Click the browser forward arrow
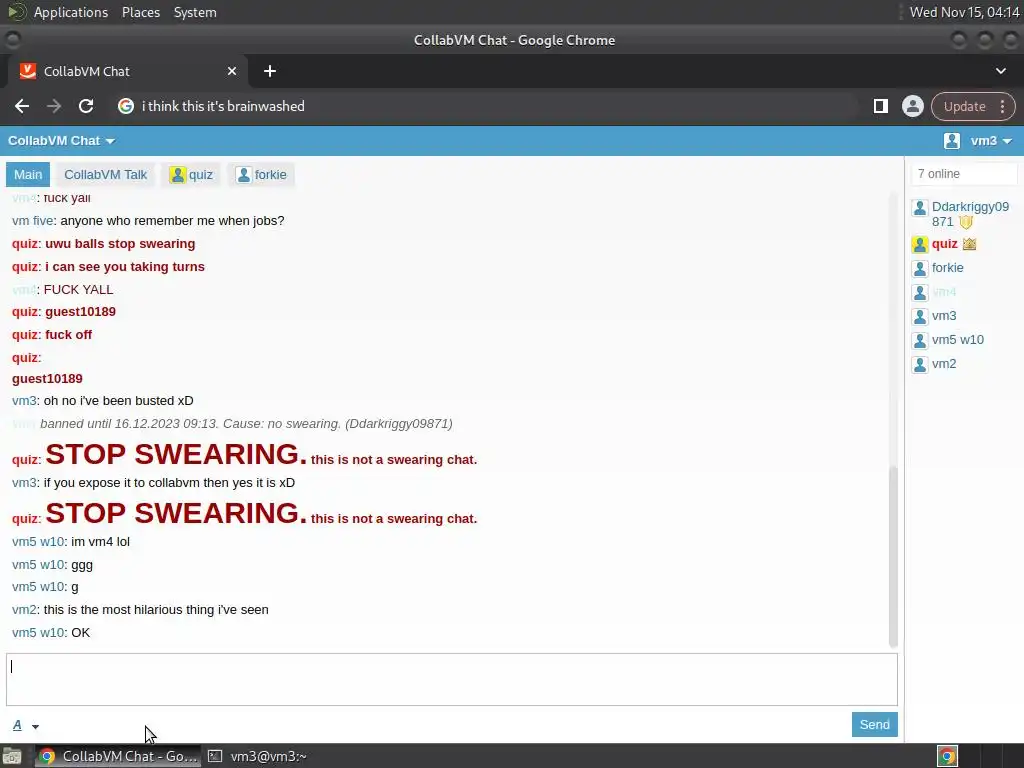The height and width of the screenshot is (768, 1024). pyautogui.click(x=54, y=106)
